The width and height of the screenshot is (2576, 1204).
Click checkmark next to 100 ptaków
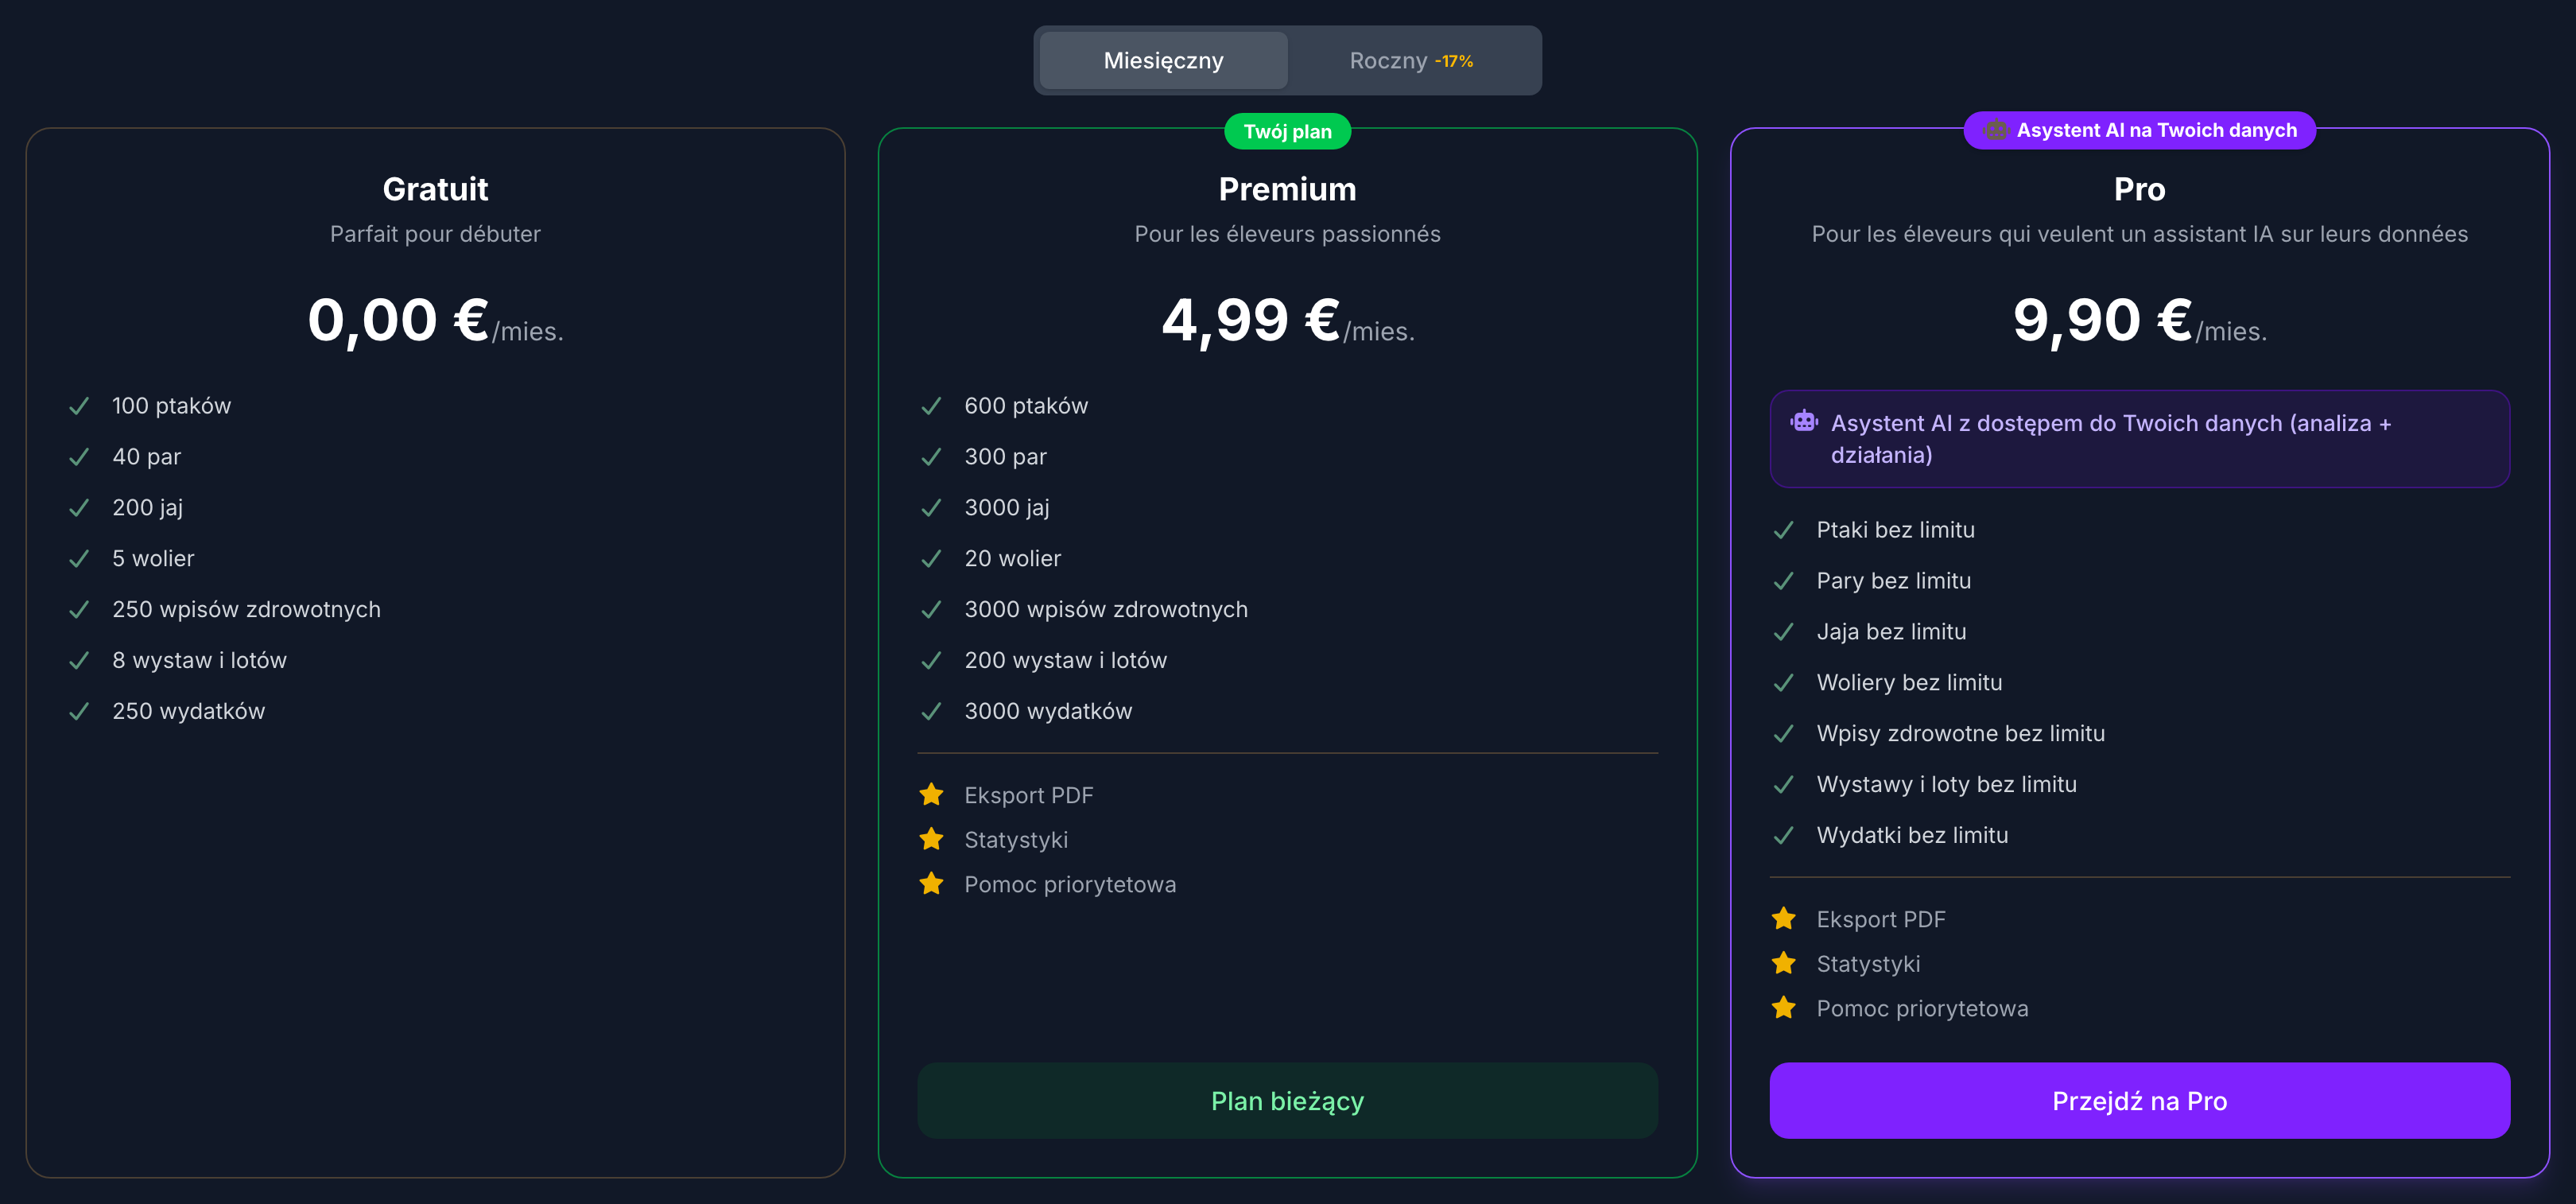pos(79,406)
